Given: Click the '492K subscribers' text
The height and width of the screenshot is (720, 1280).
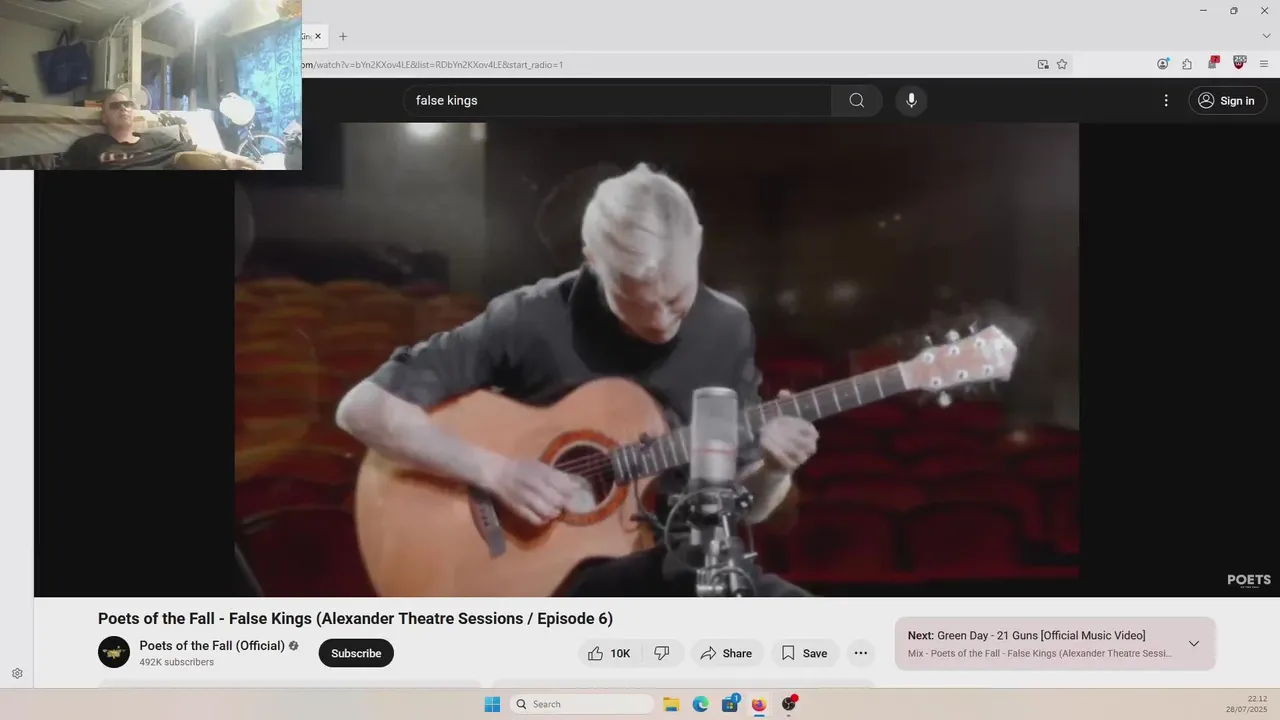Looking at the screenshot, I should click(x=177, y=662).
